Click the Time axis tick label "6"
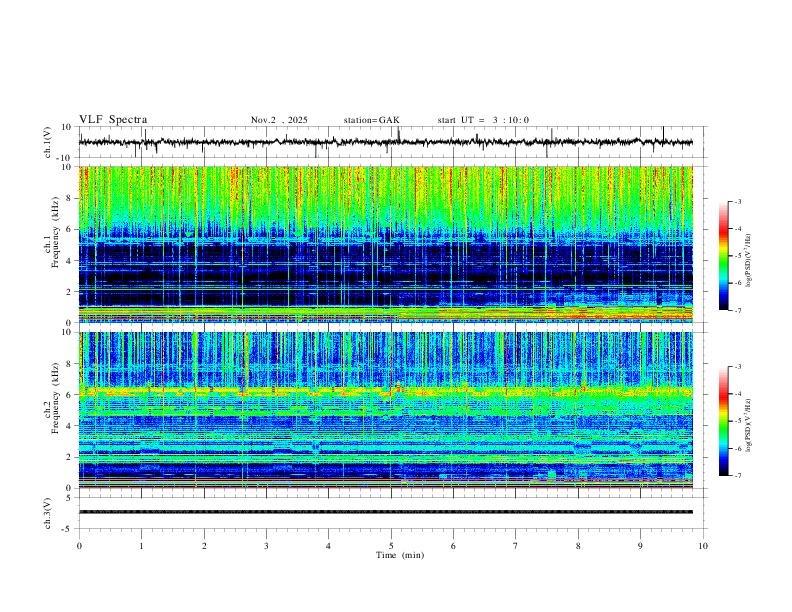Viewport: 792px width, 612px height. coord(453,546)
